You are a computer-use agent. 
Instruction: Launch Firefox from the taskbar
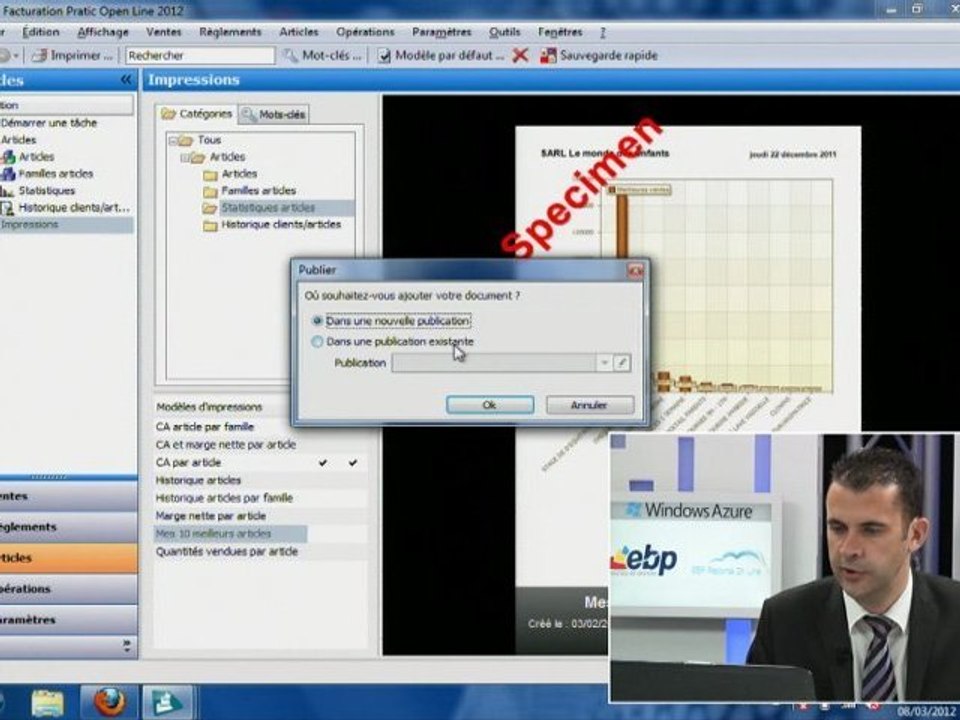[110, 702]
